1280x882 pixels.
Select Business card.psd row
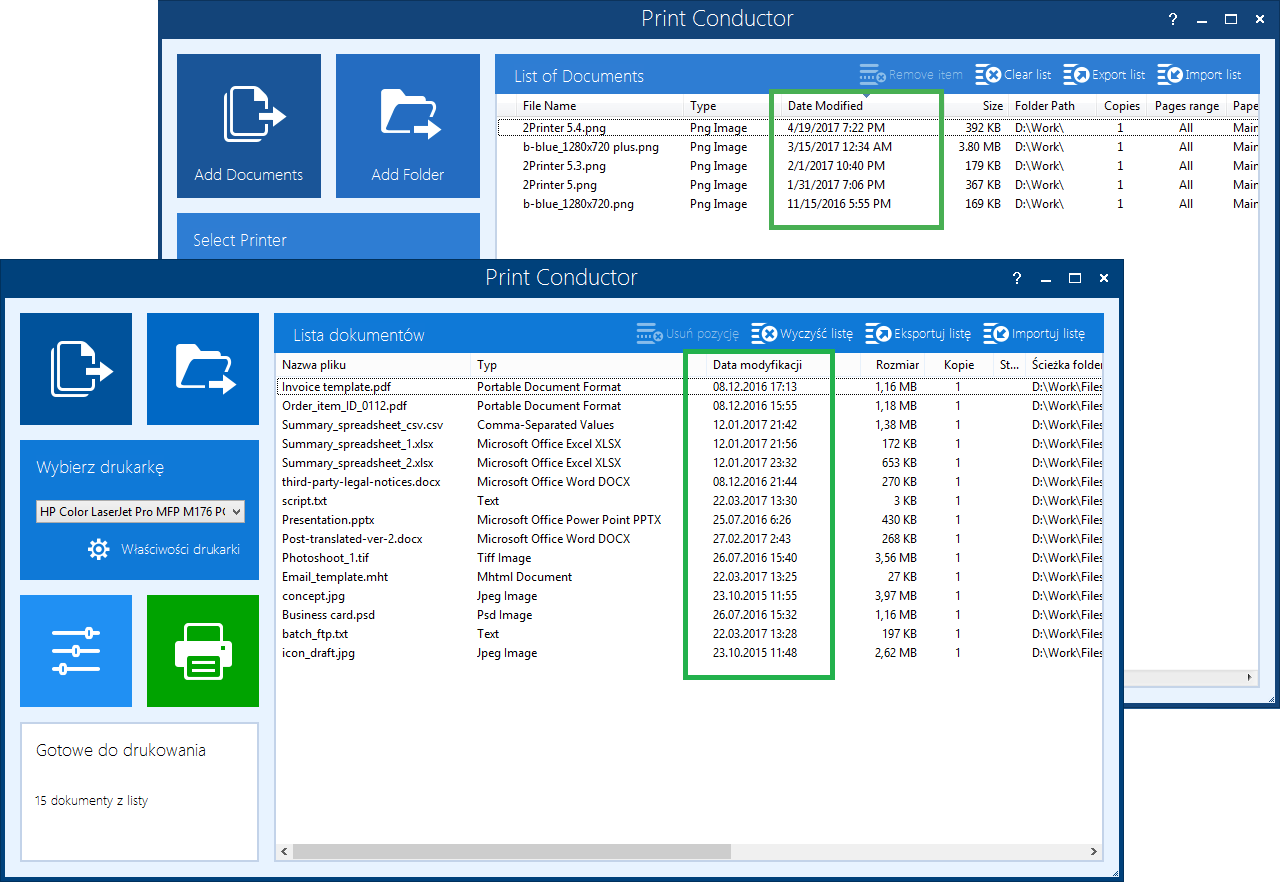[x=690, y=615]
